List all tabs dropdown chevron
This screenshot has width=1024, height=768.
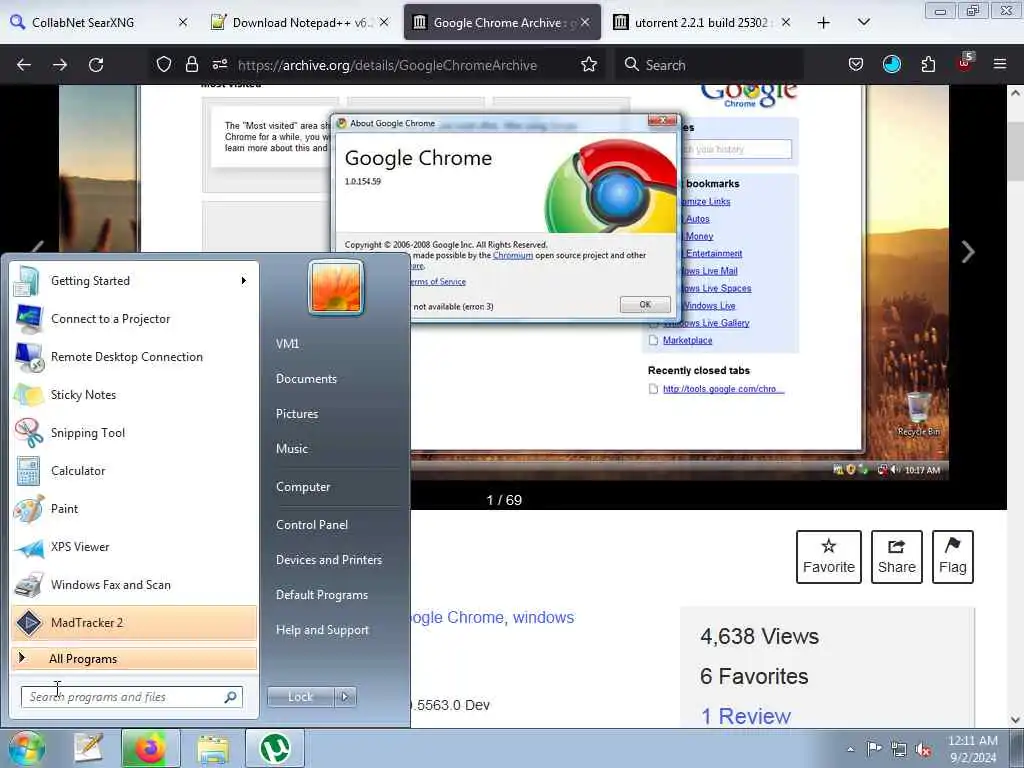coord(863,22)
